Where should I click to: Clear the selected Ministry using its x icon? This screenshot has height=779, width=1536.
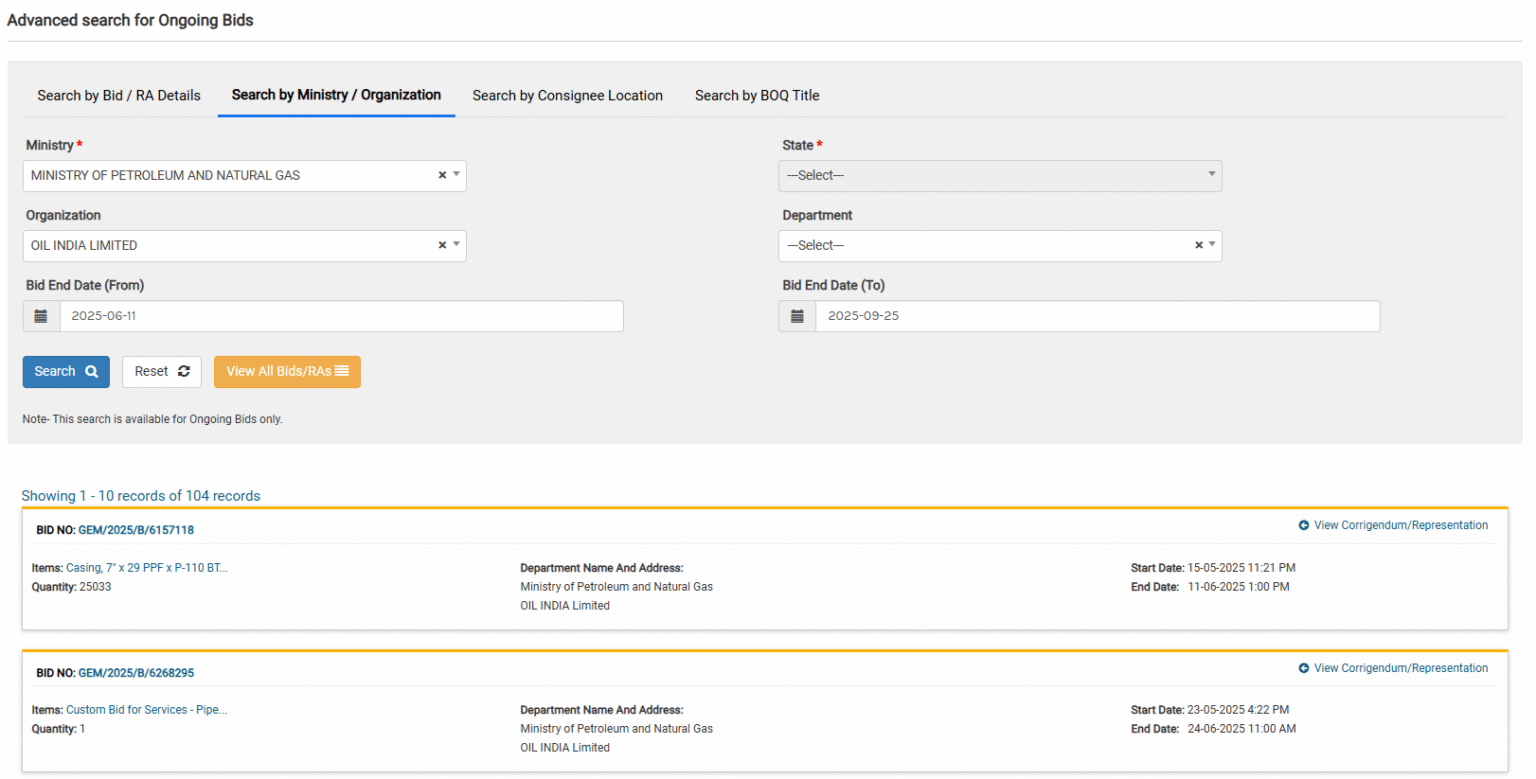(x=441, y=175)
